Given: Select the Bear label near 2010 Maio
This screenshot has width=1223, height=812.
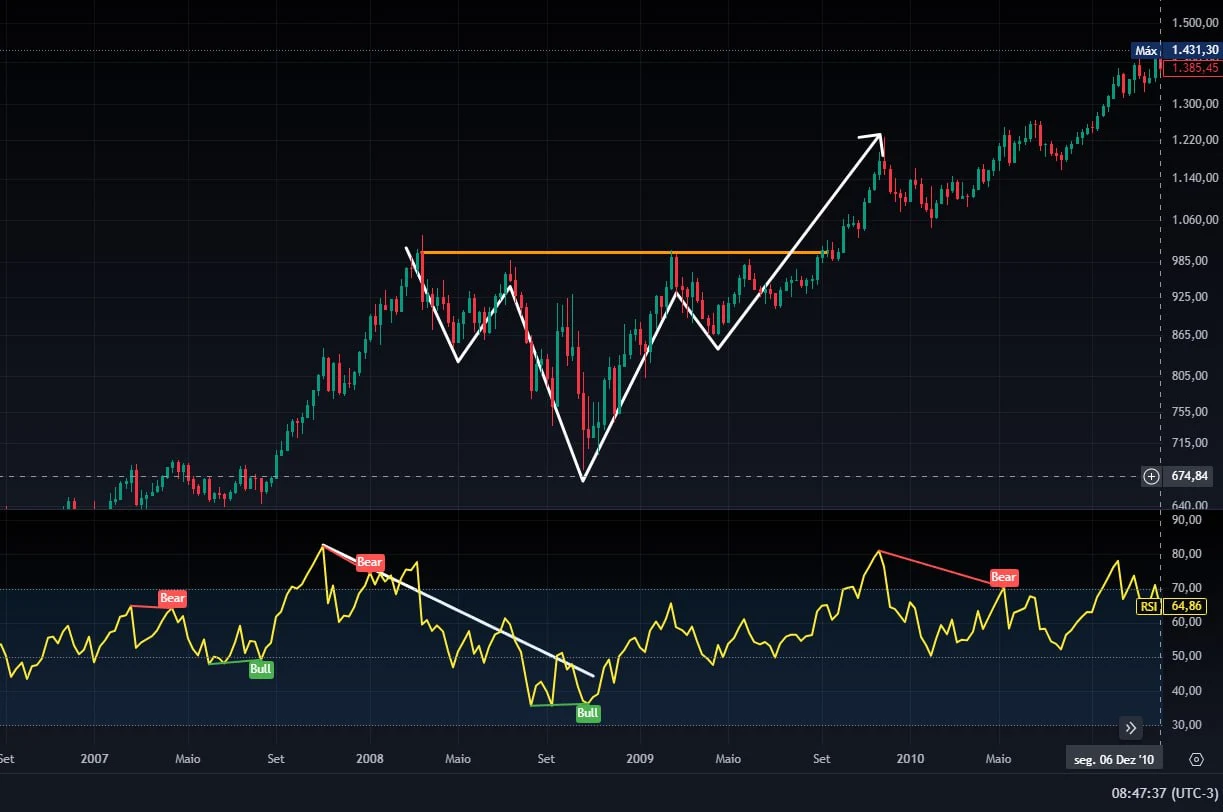Looking at the screenshot, I should tap(1003, 577).
